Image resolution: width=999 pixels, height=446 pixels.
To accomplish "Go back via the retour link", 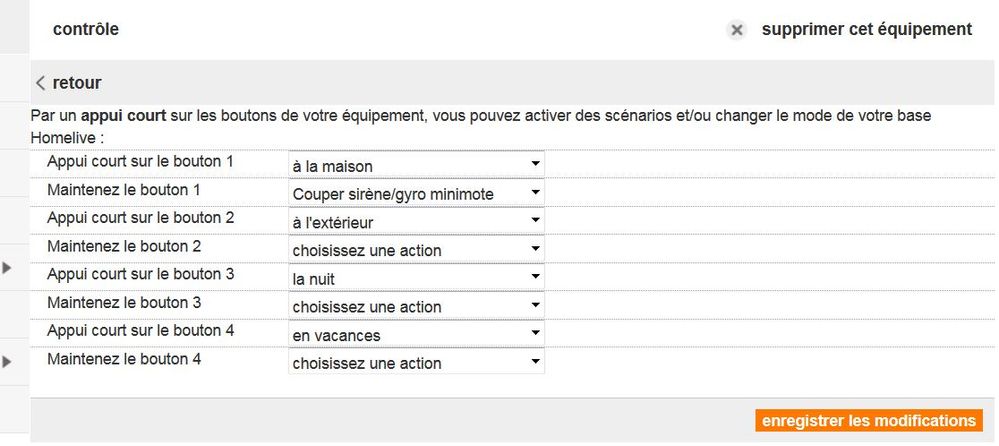I will click(x=76, y=83).
